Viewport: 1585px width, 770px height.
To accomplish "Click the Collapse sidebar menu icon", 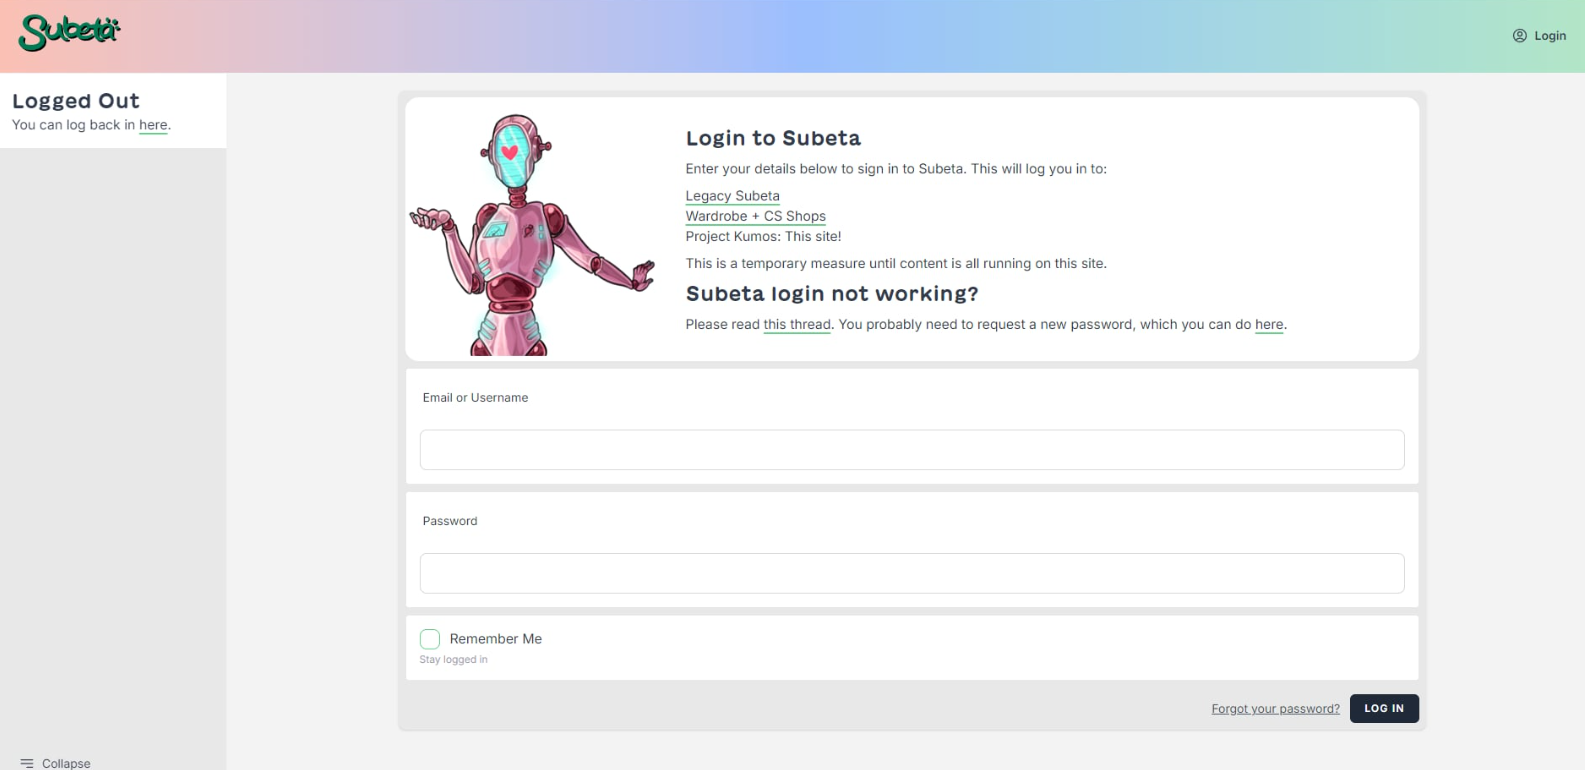I will pyautogui.click(x=27, y=763).
